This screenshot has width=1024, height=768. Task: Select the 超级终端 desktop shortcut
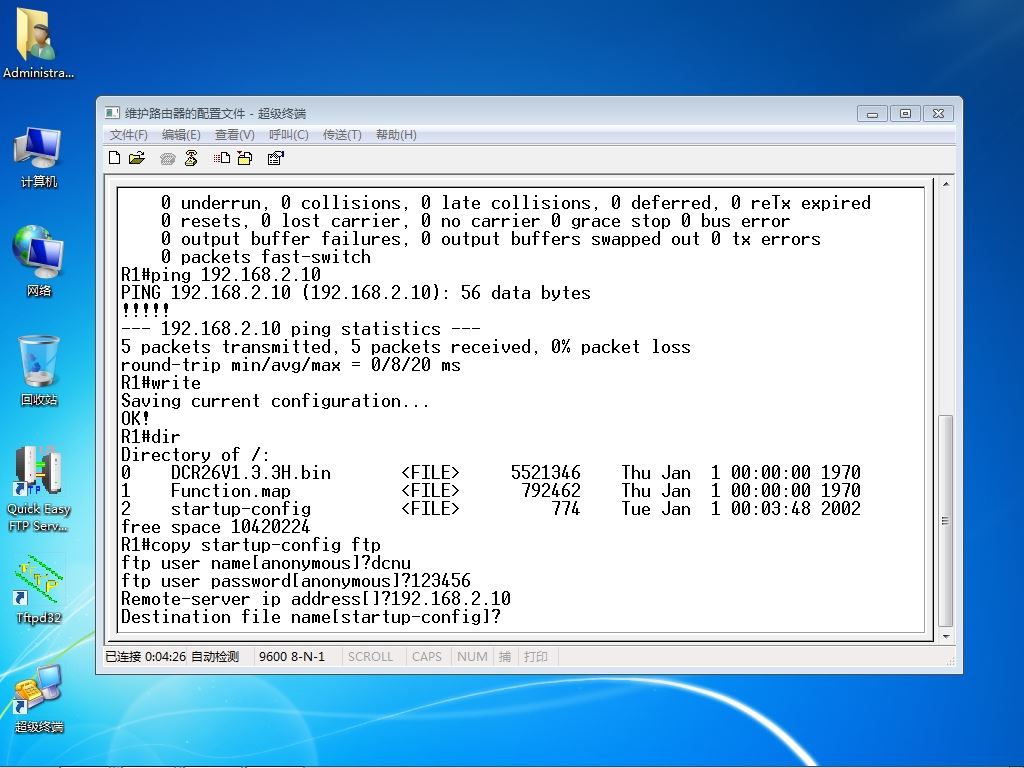point(39,699)
